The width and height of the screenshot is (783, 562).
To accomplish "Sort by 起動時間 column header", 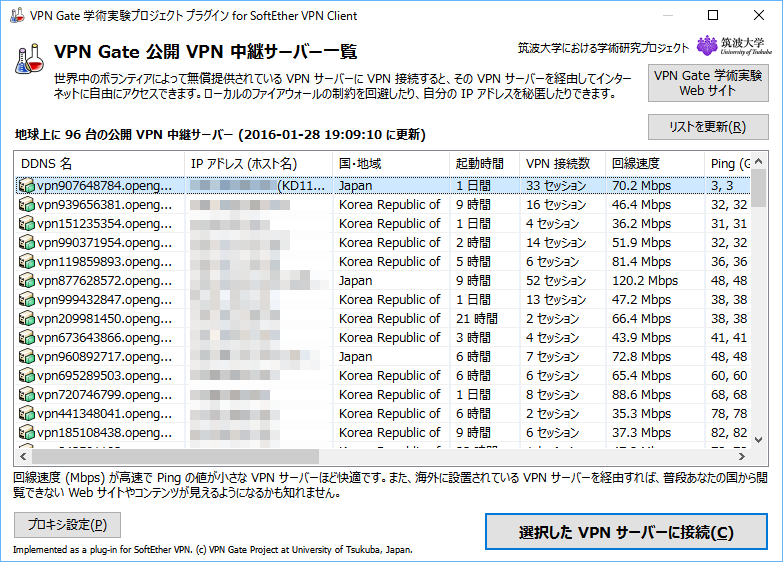I will coord(484,164).
